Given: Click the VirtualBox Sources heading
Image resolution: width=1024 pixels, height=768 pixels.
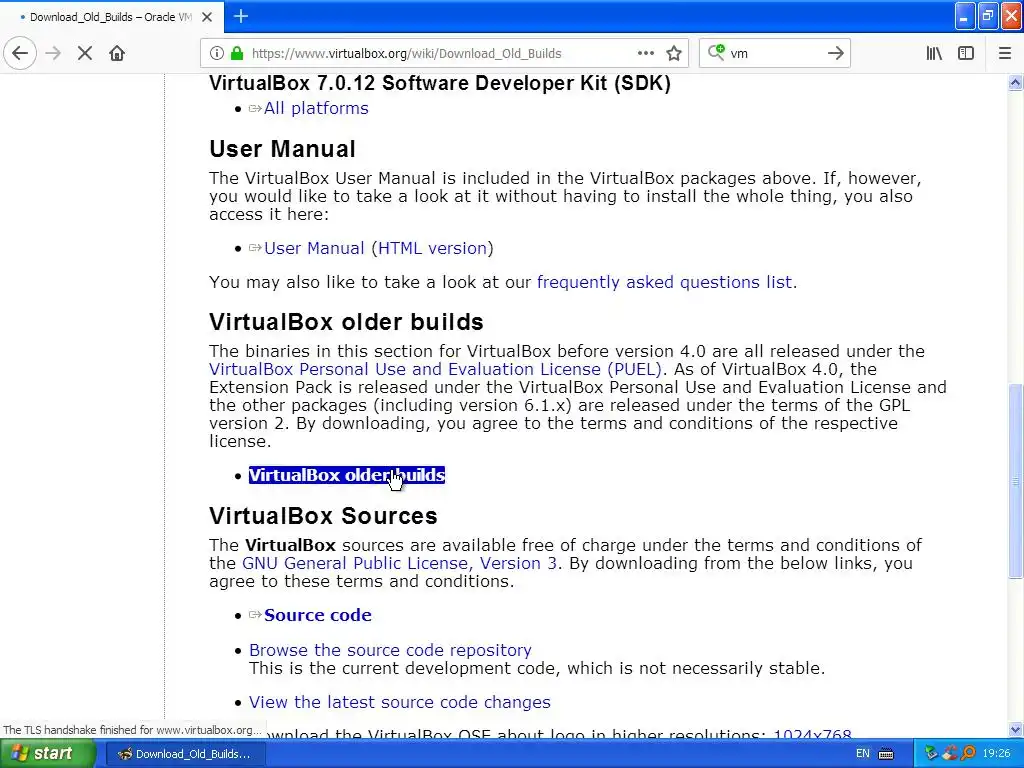Looking at the screenshot, I should coord(323,516).
